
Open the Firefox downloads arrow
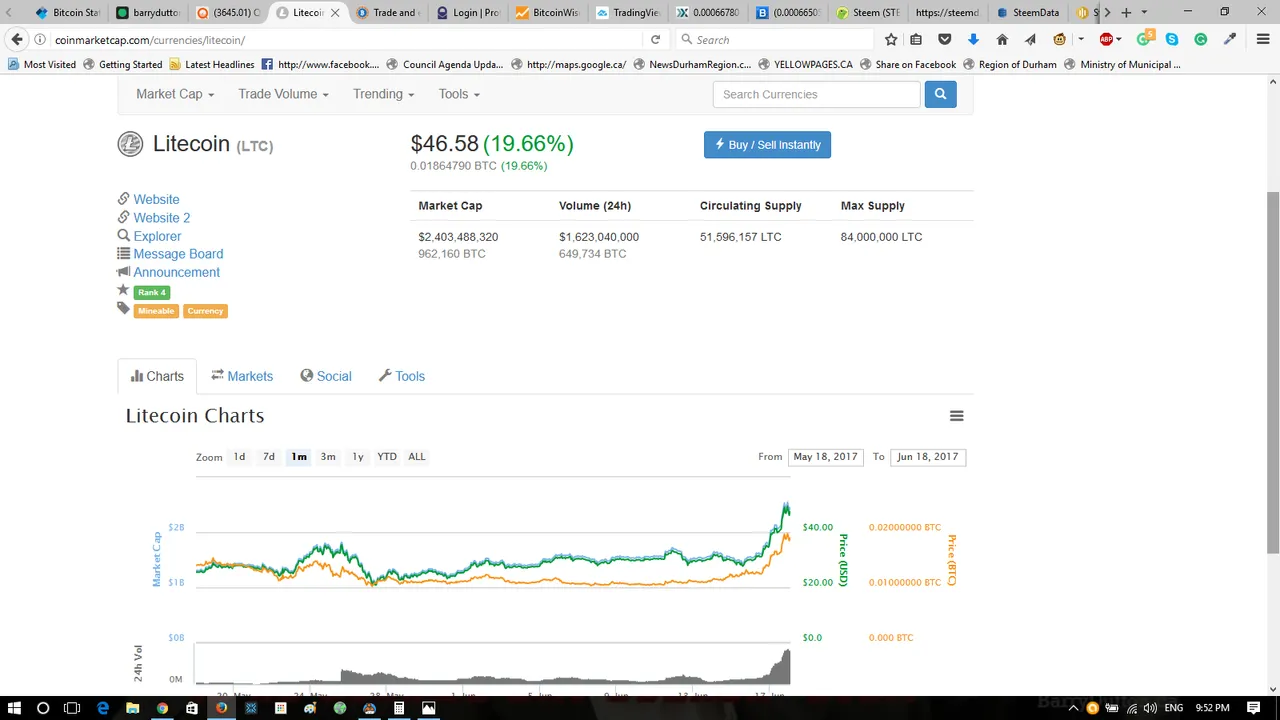tap(973, 40)
